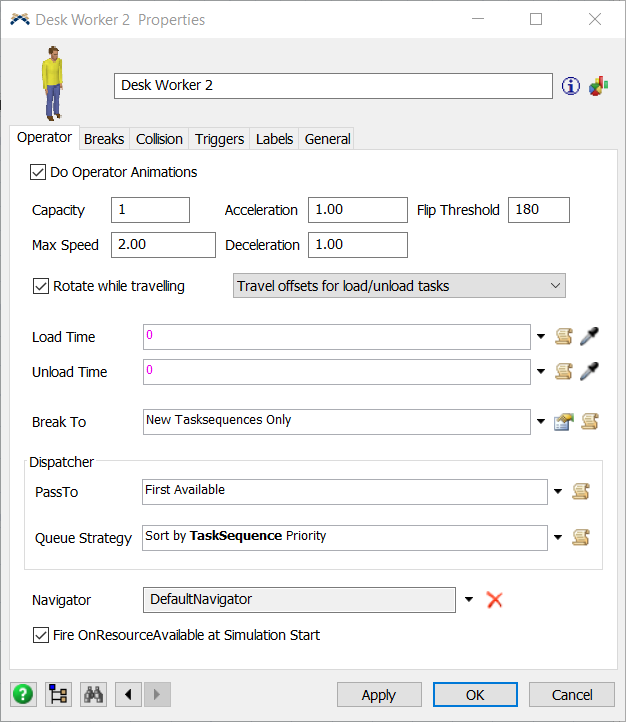Click the Max Speed input field
Screen dimensions: 626x722
pyautogui.click(x=163, y=245)
